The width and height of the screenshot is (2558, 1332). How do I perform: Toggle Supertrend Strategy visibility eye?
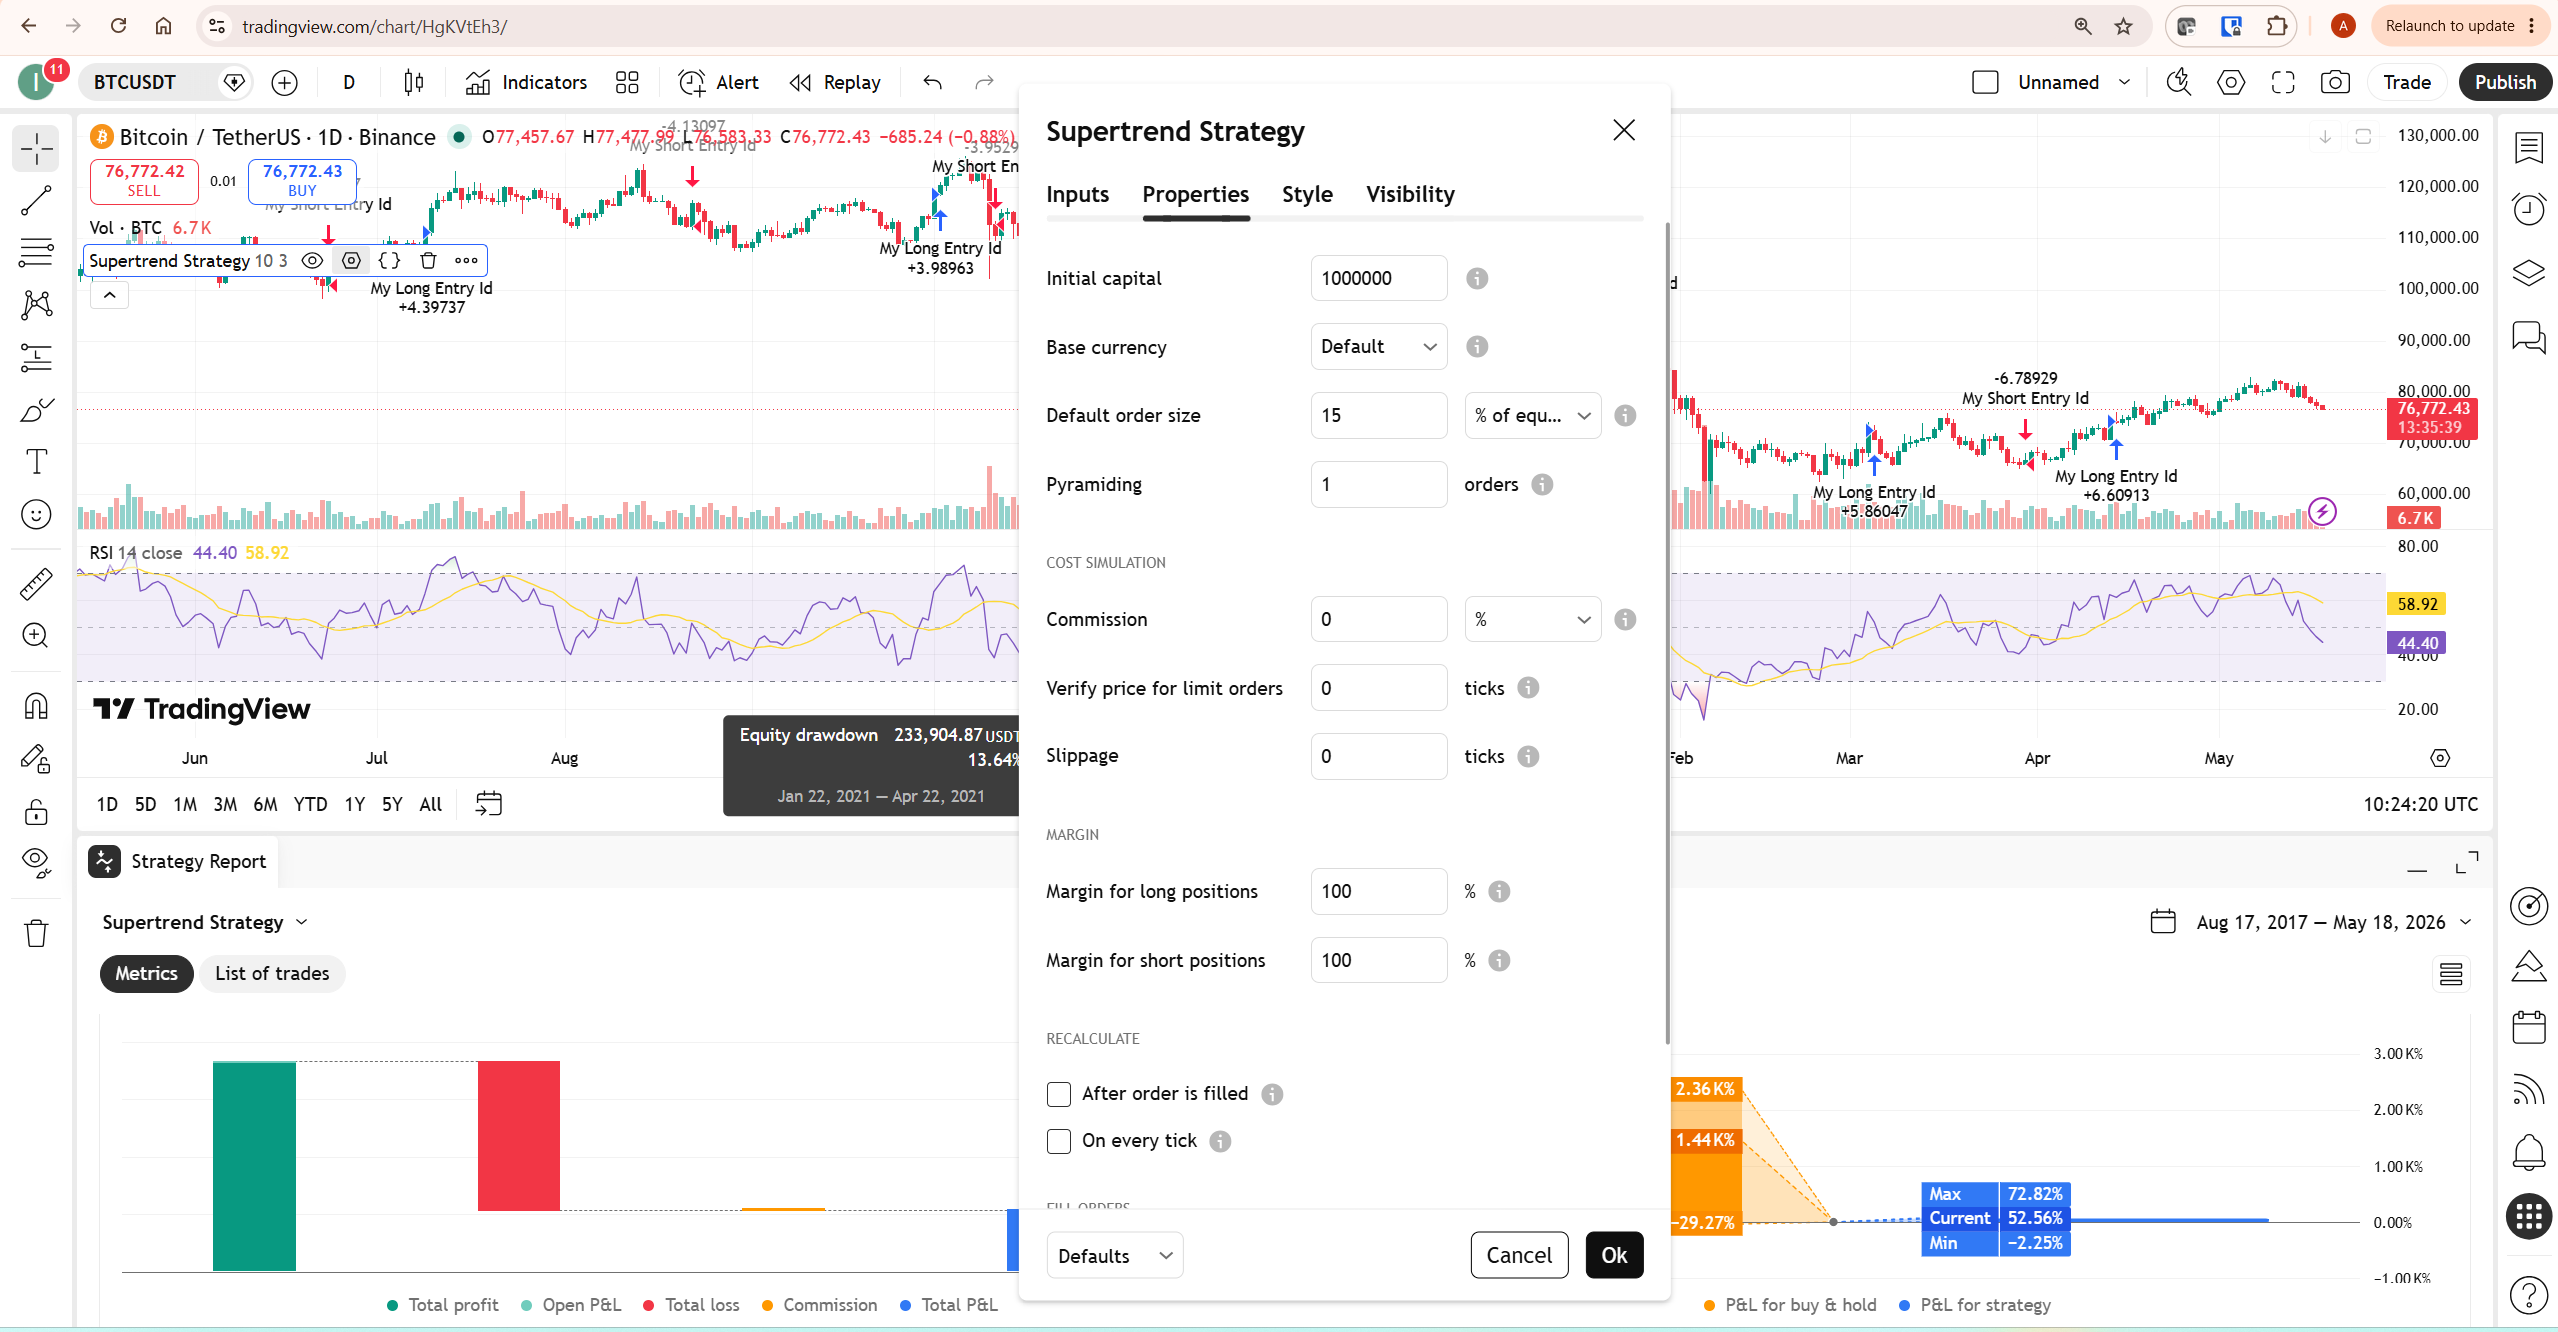click(x=312, y=260)
